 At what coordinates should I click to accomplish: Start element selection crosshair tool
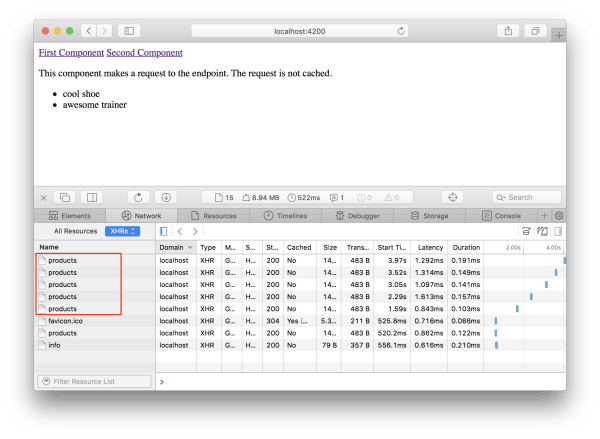(453, 197)
